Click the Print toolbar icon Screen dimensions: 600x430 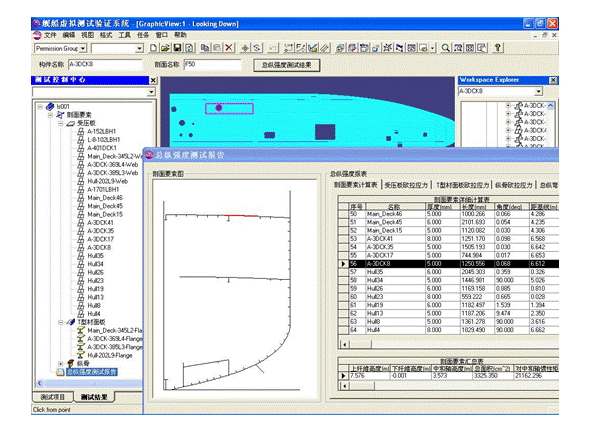tap(187, 47)
